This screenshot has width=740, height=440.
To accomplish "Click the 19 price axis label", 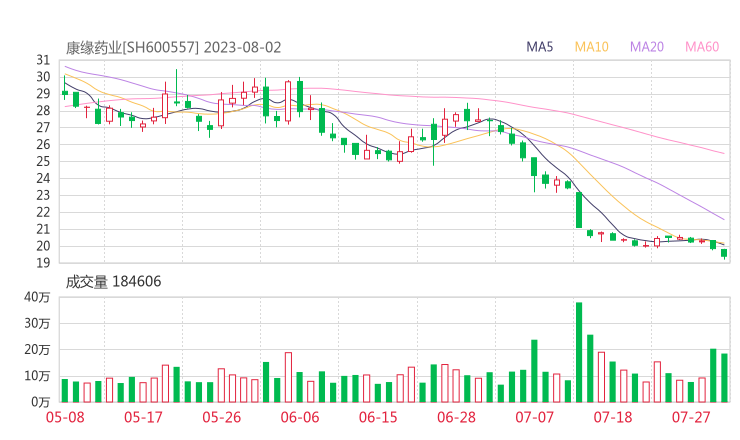I will [43, 263].
